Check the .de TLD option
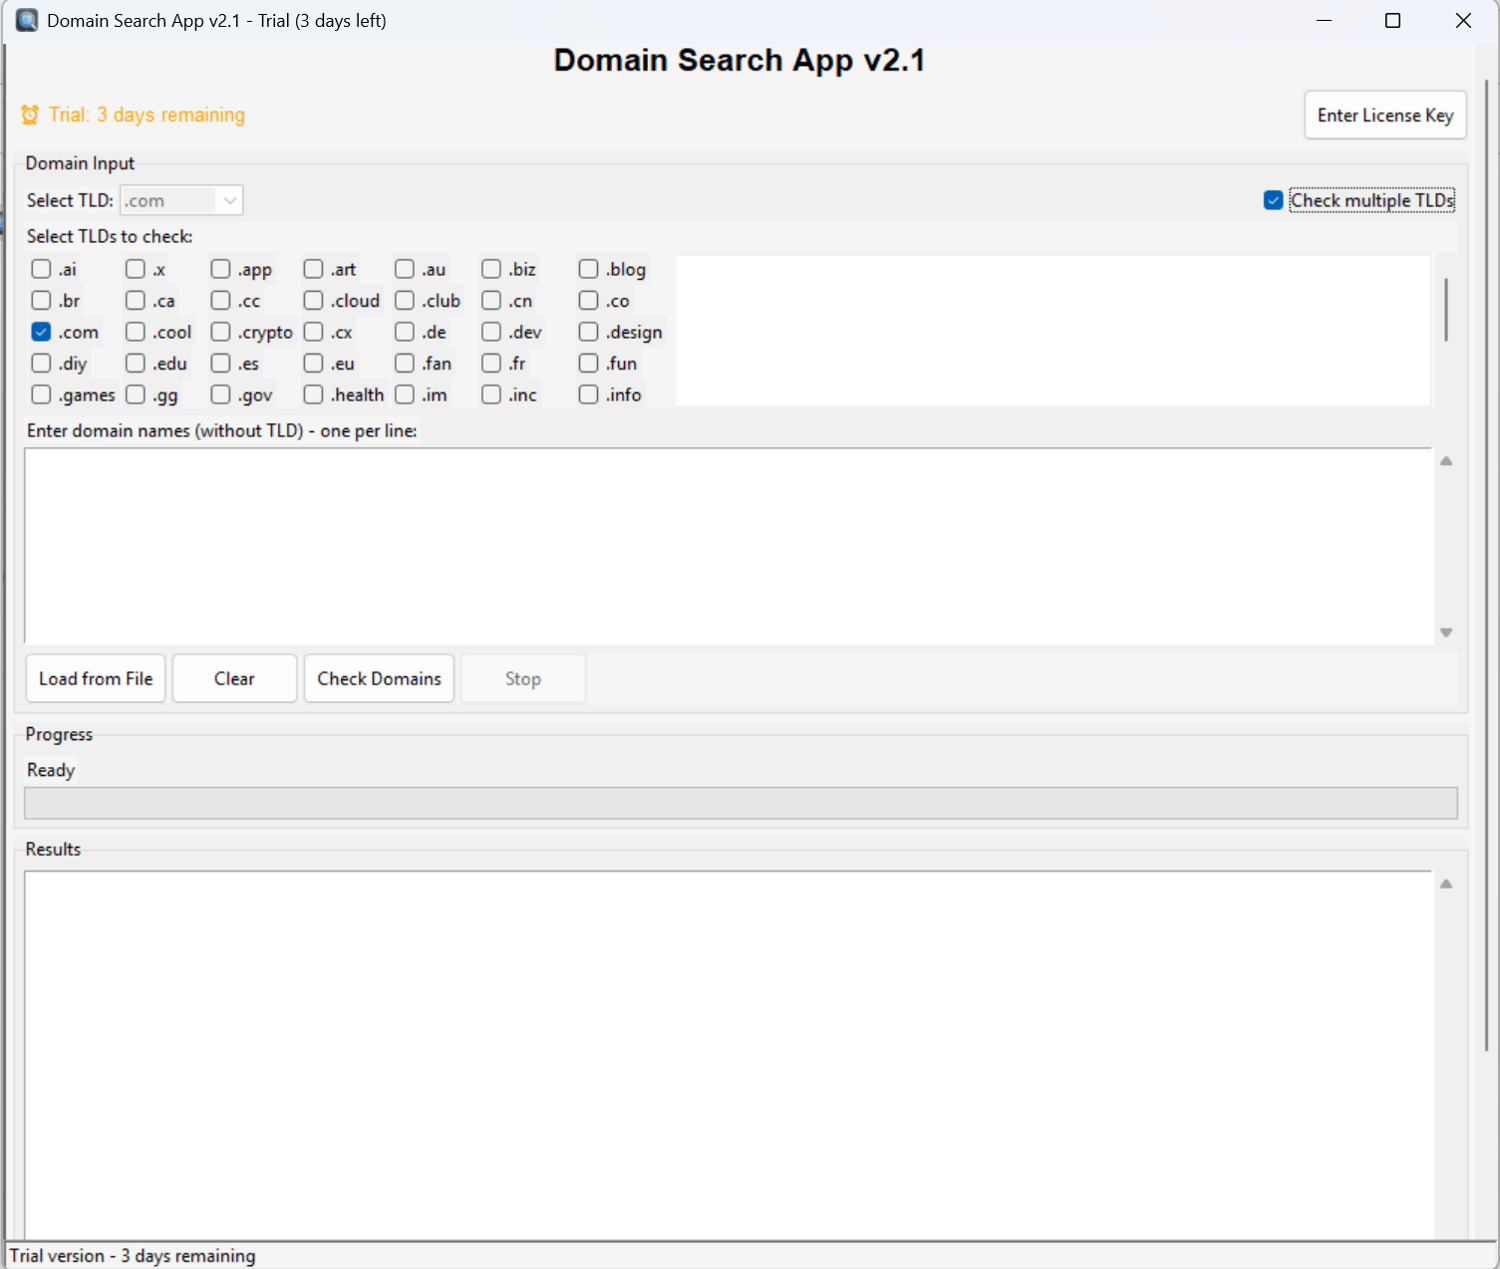 404,332
